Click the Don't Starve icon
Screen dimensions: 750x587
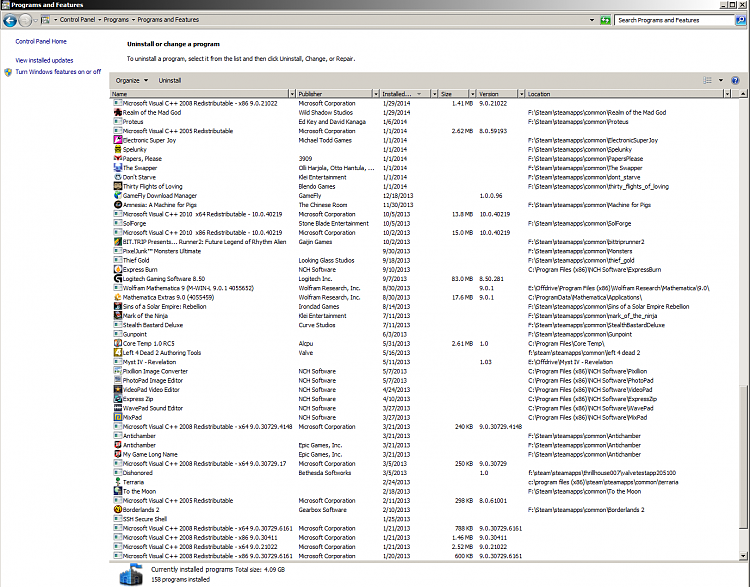118,177
